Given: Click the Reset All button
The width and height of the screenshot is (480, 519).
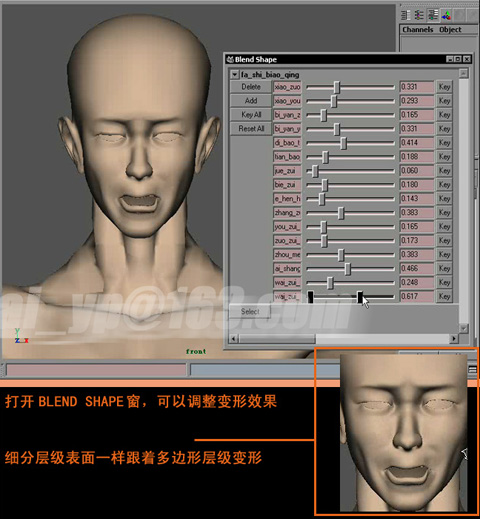Looking at the screenshot, I should click(x=251, y=129).
